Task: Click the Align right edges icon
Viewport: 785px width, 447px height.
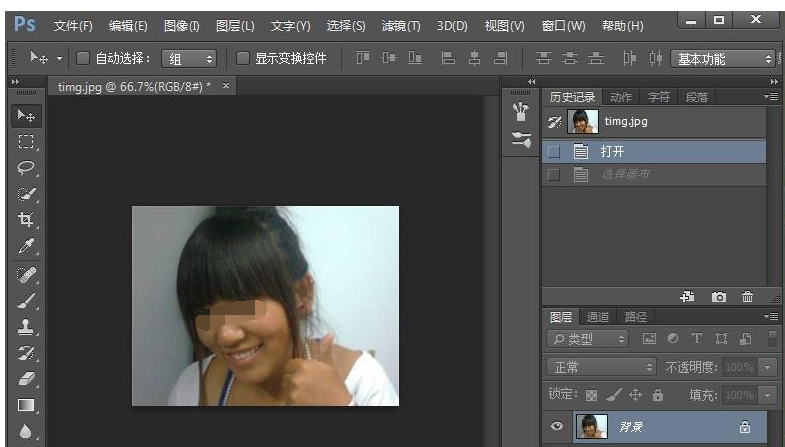Action: [500, 58]
